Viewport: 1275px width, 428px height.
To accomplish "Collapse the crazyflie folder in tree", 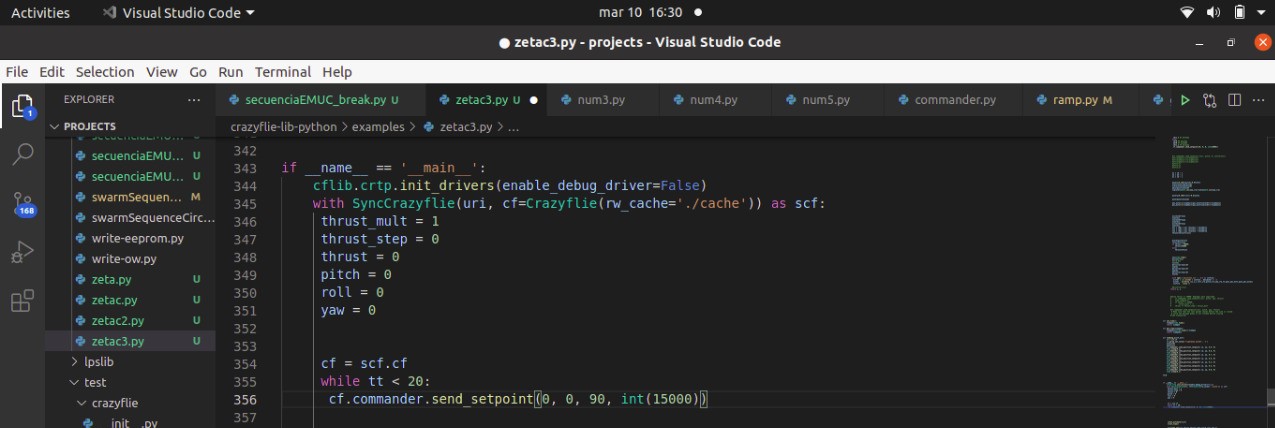I will (x=115, y=403).
